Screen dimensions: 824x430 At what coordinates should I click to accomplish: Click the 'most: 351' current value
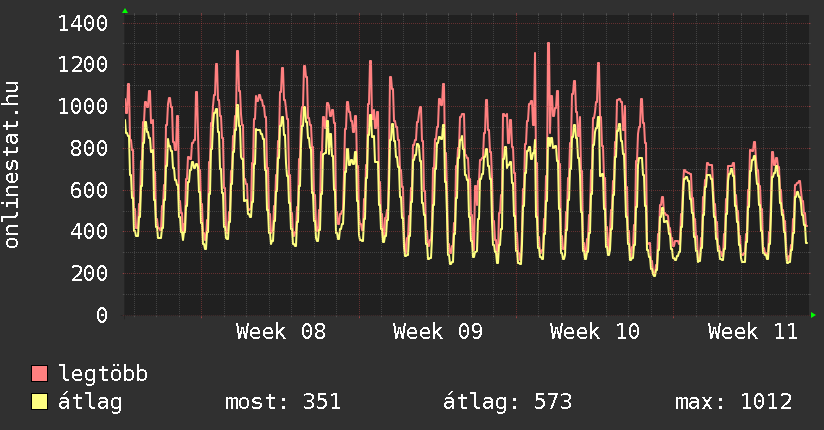[x=283, y=402]
